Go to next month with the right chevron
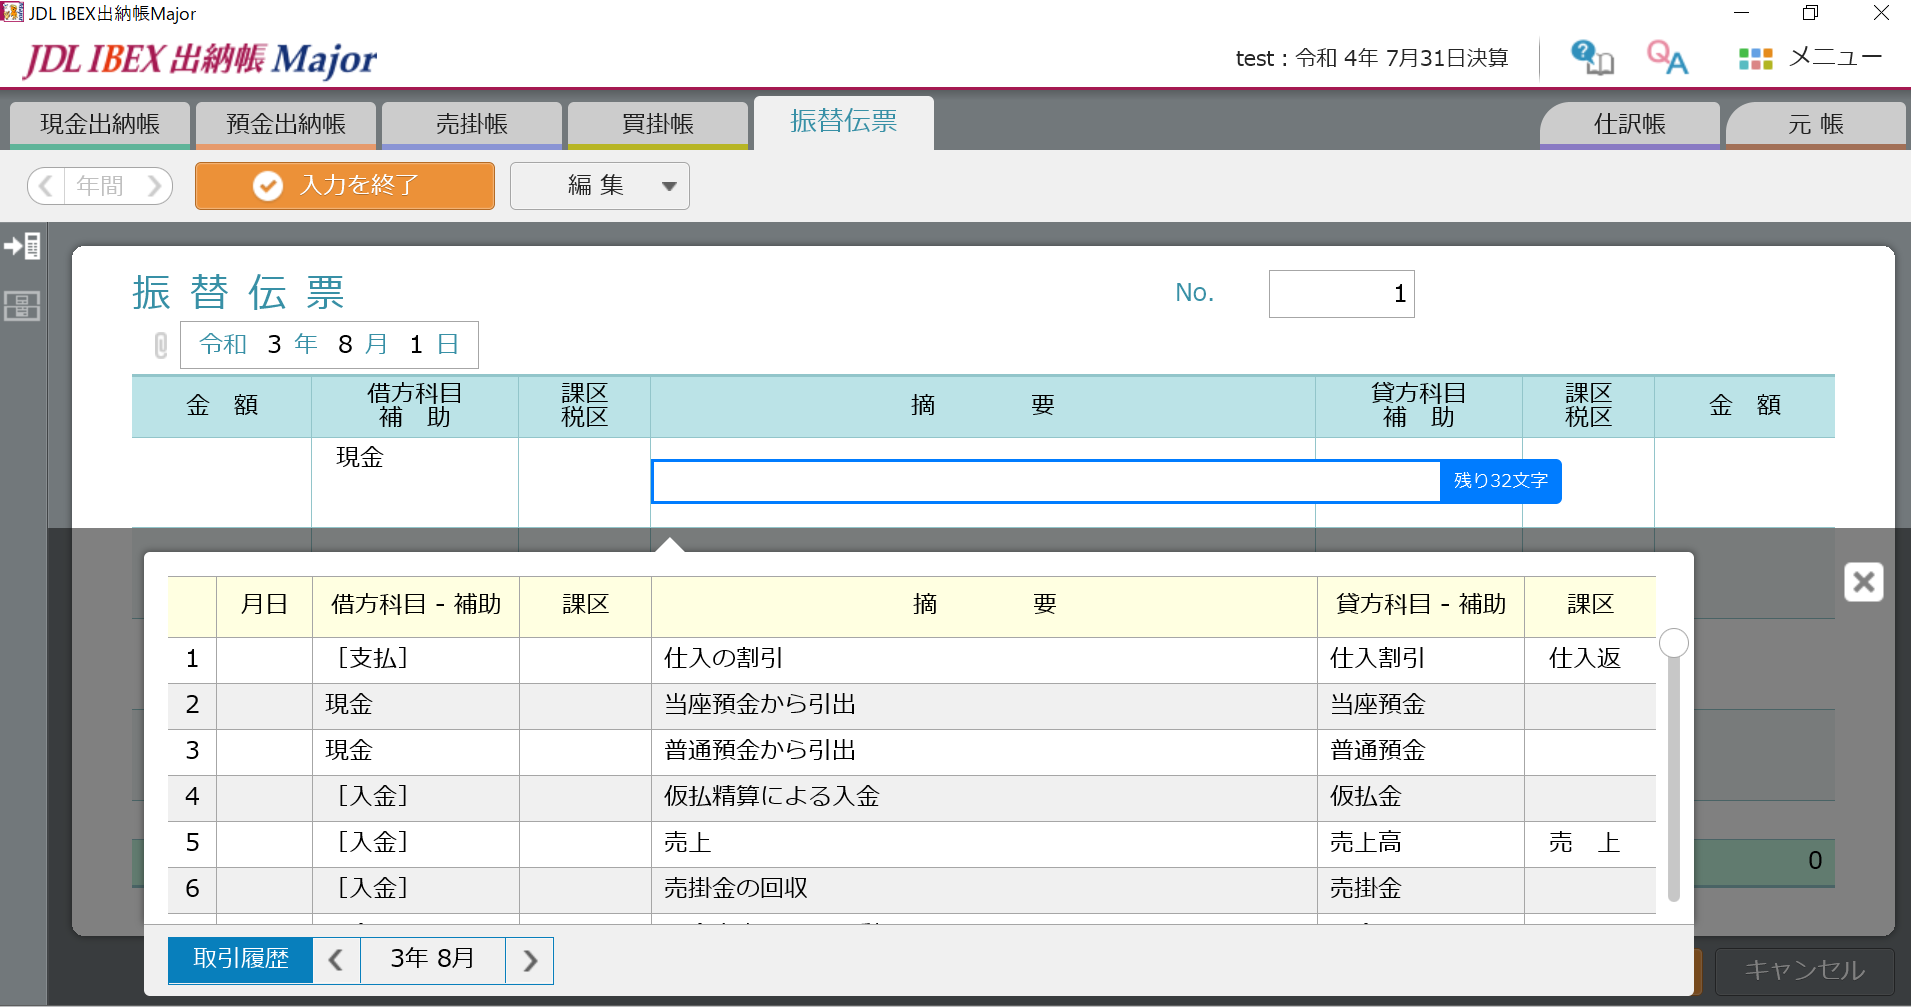The image size is (1911, 1007). pyautogui.click(x=528, y=959)
